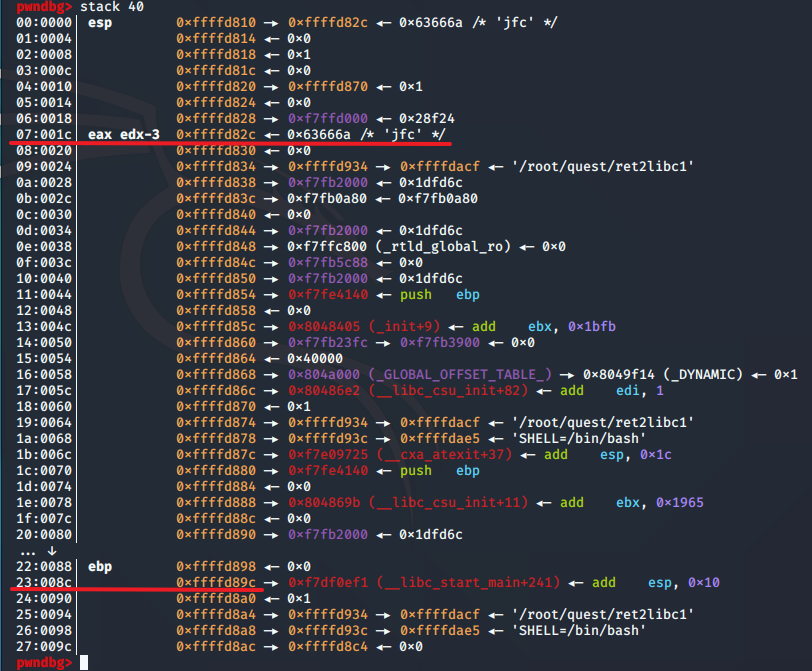Click address 0xffffd82c on the underlined row
The image size is (812, 671).
[216, 135]
